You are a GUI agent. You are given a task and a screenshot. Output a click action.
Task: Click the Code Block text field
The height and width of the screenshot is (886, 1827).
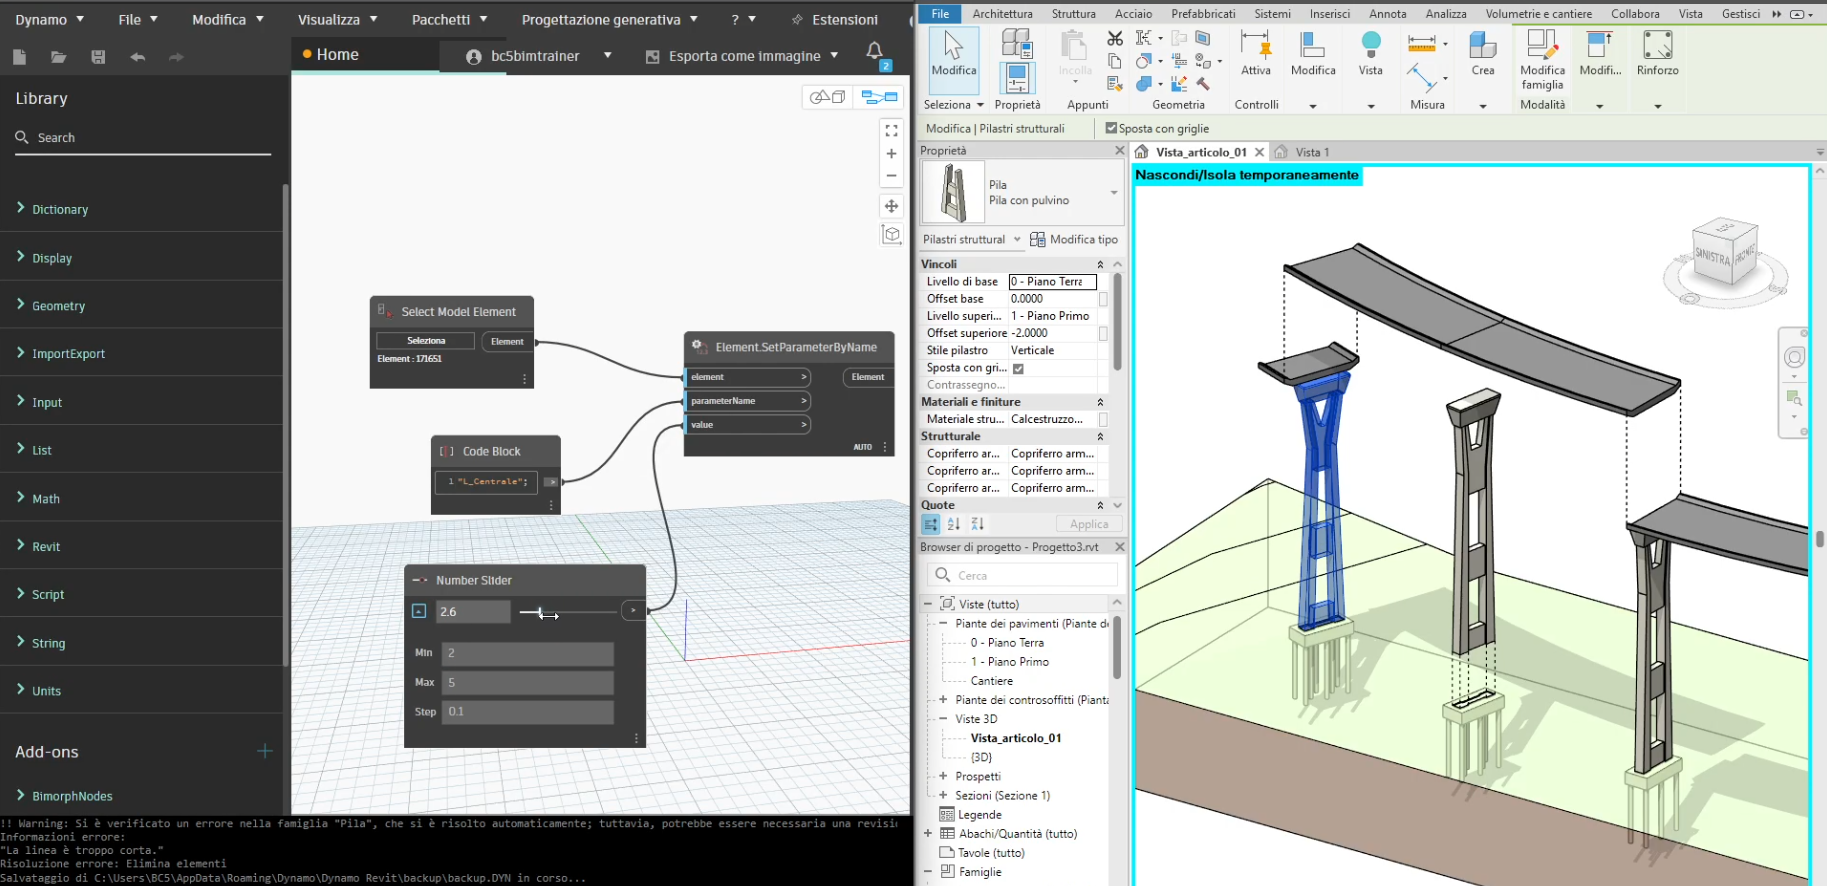487,482
